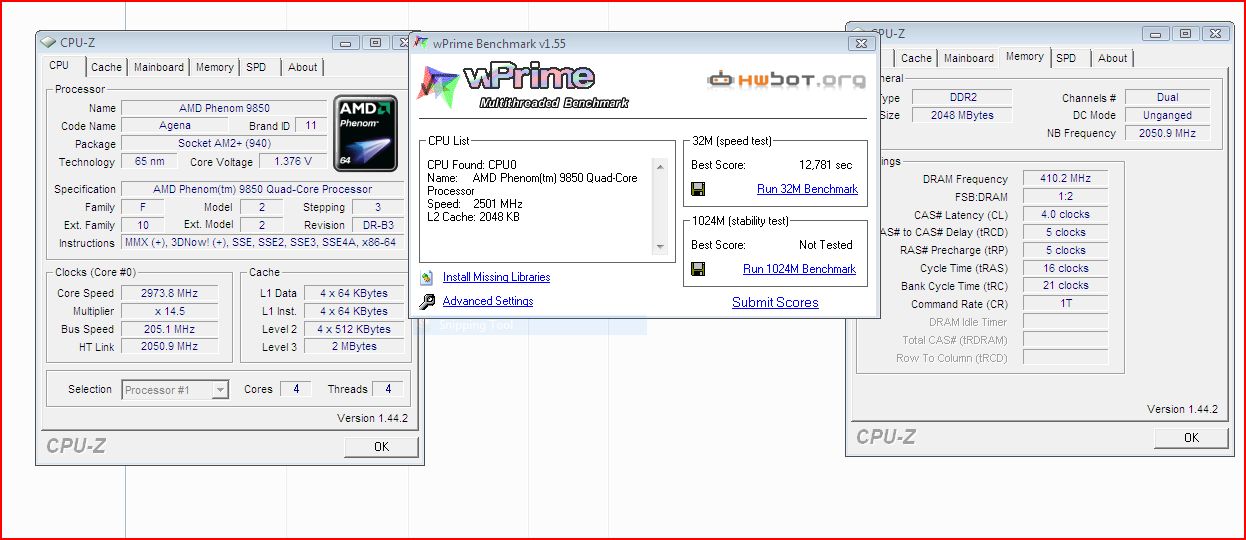Open the Cache tab in left CPU-Z window
Image resolution: width=1246 pixels, height=540 pixels.
tap(106, 67)
